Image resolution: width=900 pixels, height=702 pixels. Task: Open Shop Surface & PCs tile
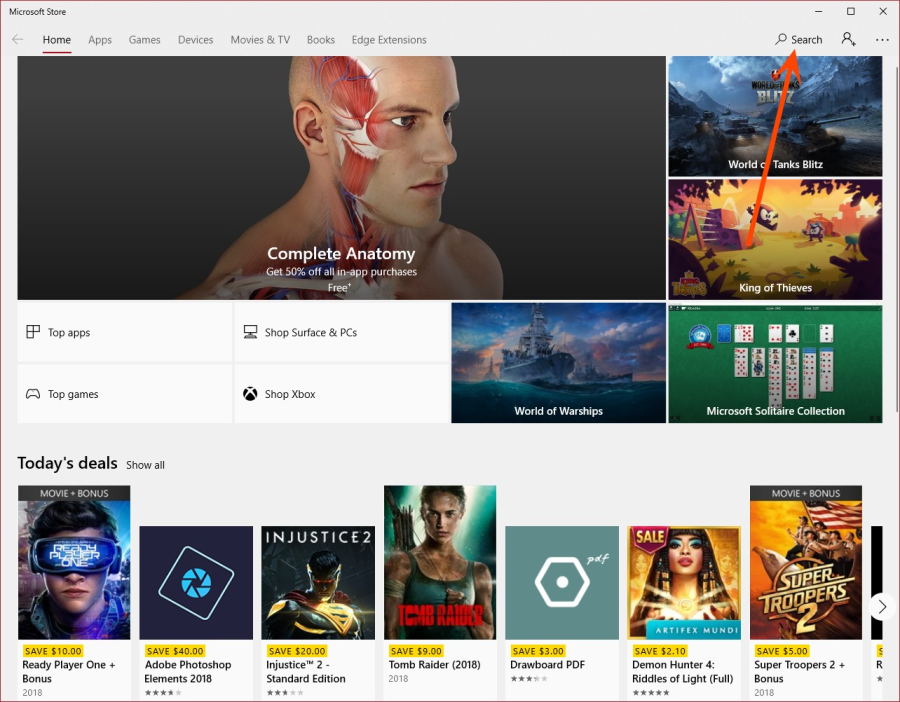(x=342, y=332)
